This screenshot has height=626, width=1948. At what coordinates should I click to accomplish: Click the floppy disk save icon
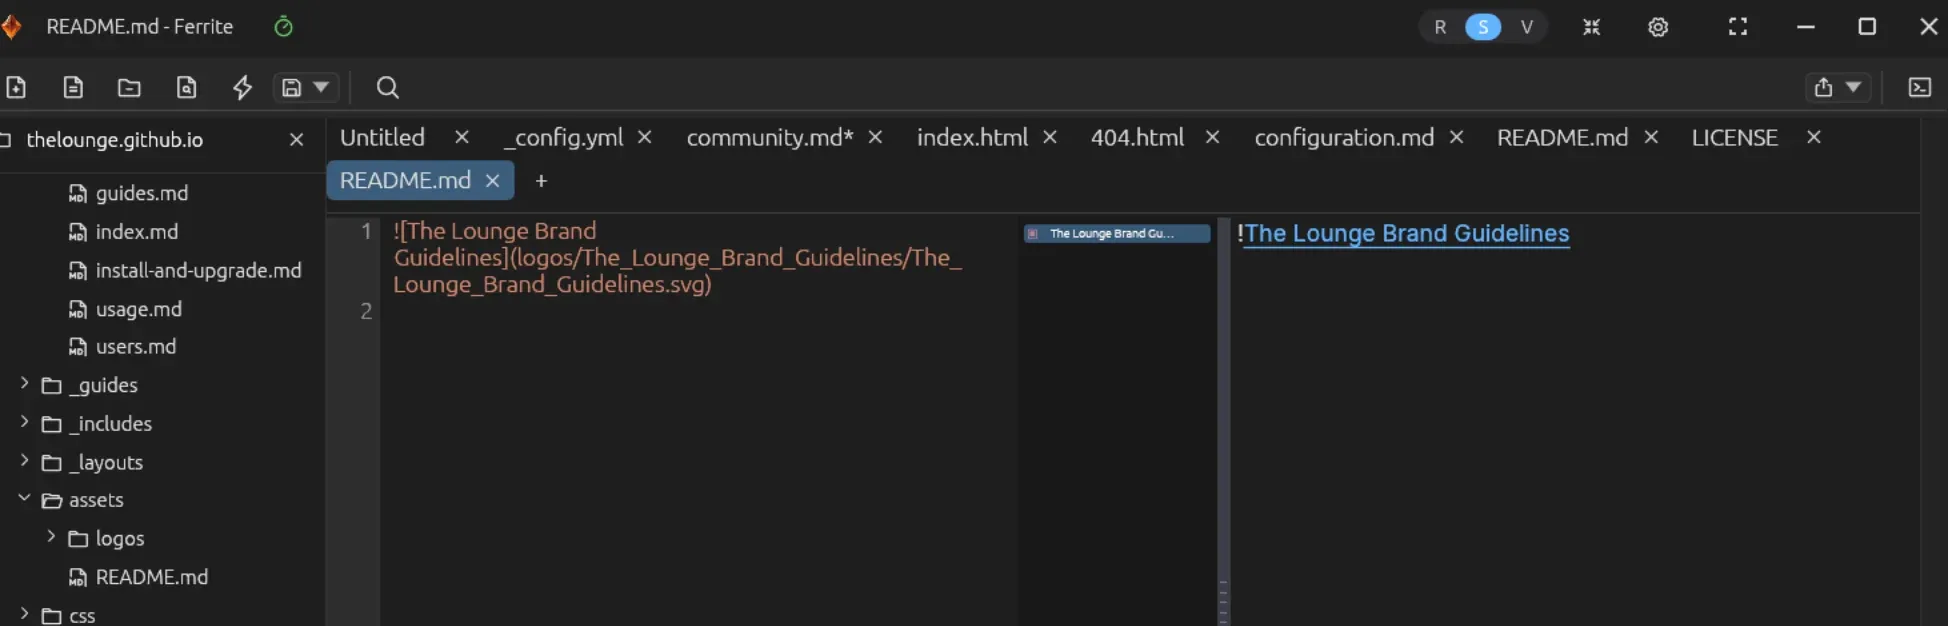[291, 87]
